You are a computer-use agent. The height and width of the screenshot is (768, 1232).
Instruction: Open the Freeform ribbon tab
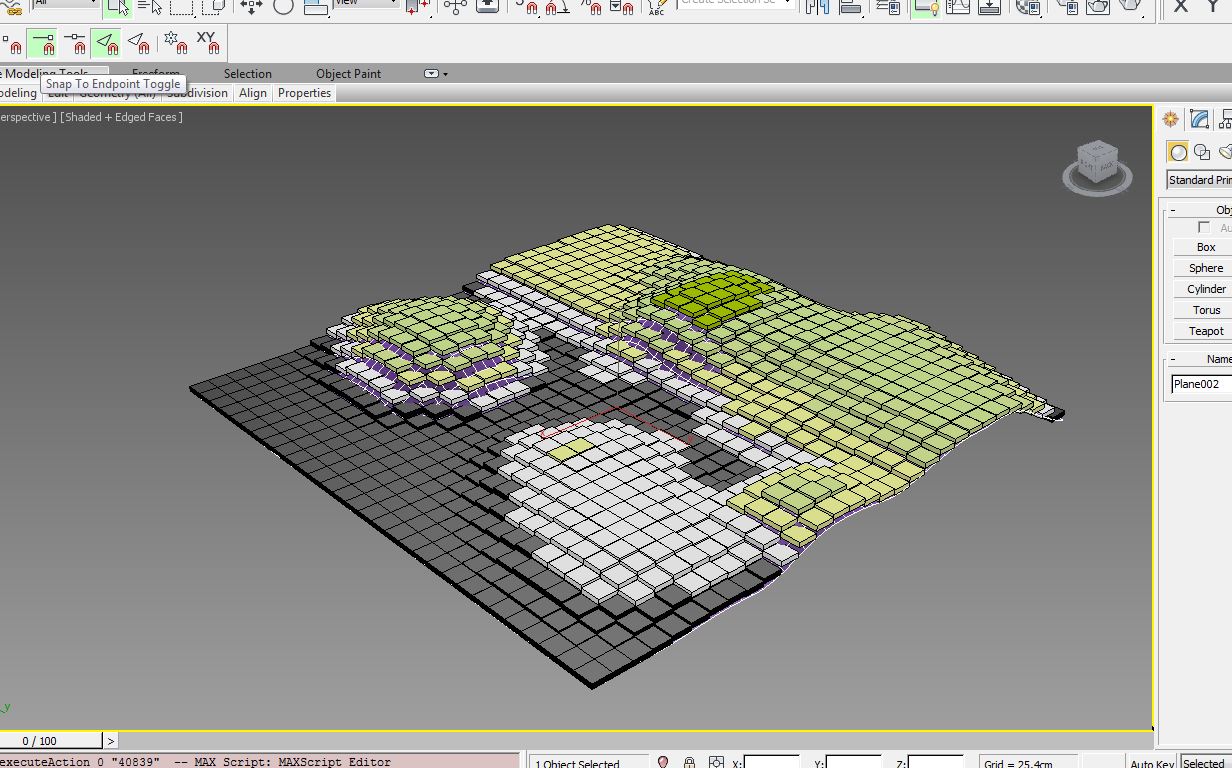[x=156, y=73]
